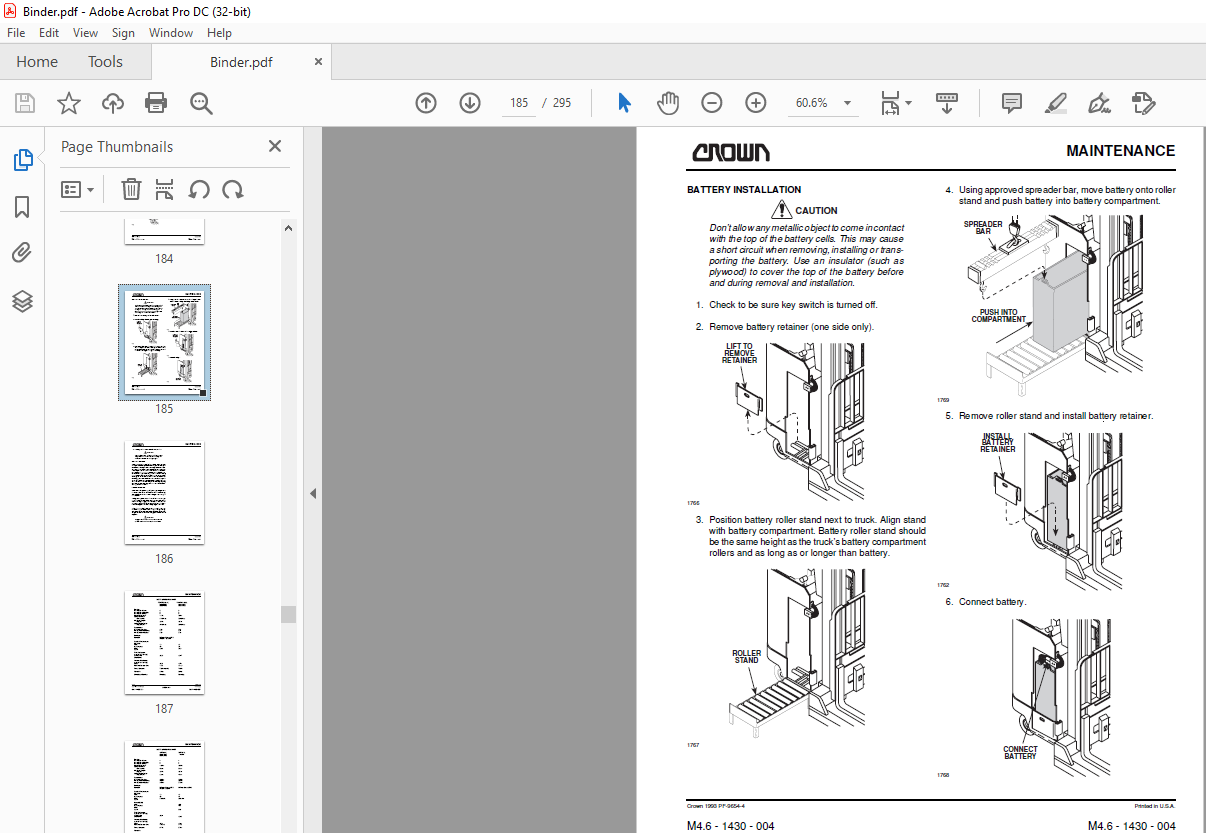The width and height of the screenshot is (1206, 833).
Task: Open the Window menu
Action: 171,33
